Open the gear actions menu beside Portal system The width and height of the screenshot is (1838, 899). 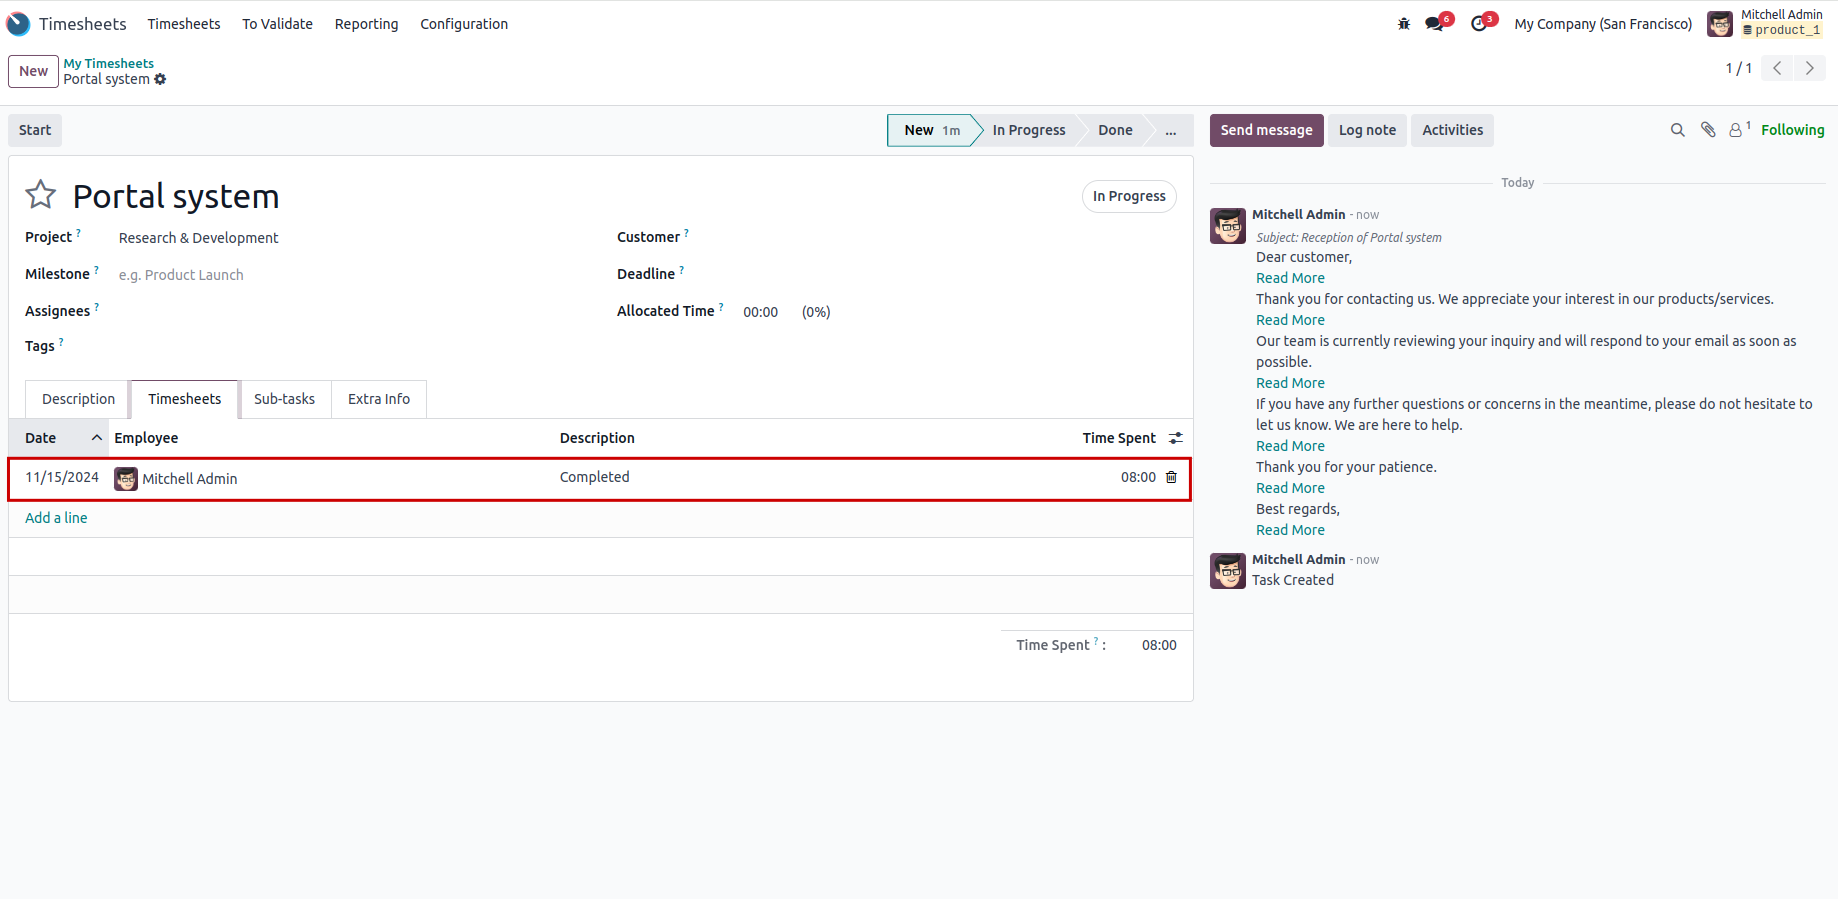[160, 80]
